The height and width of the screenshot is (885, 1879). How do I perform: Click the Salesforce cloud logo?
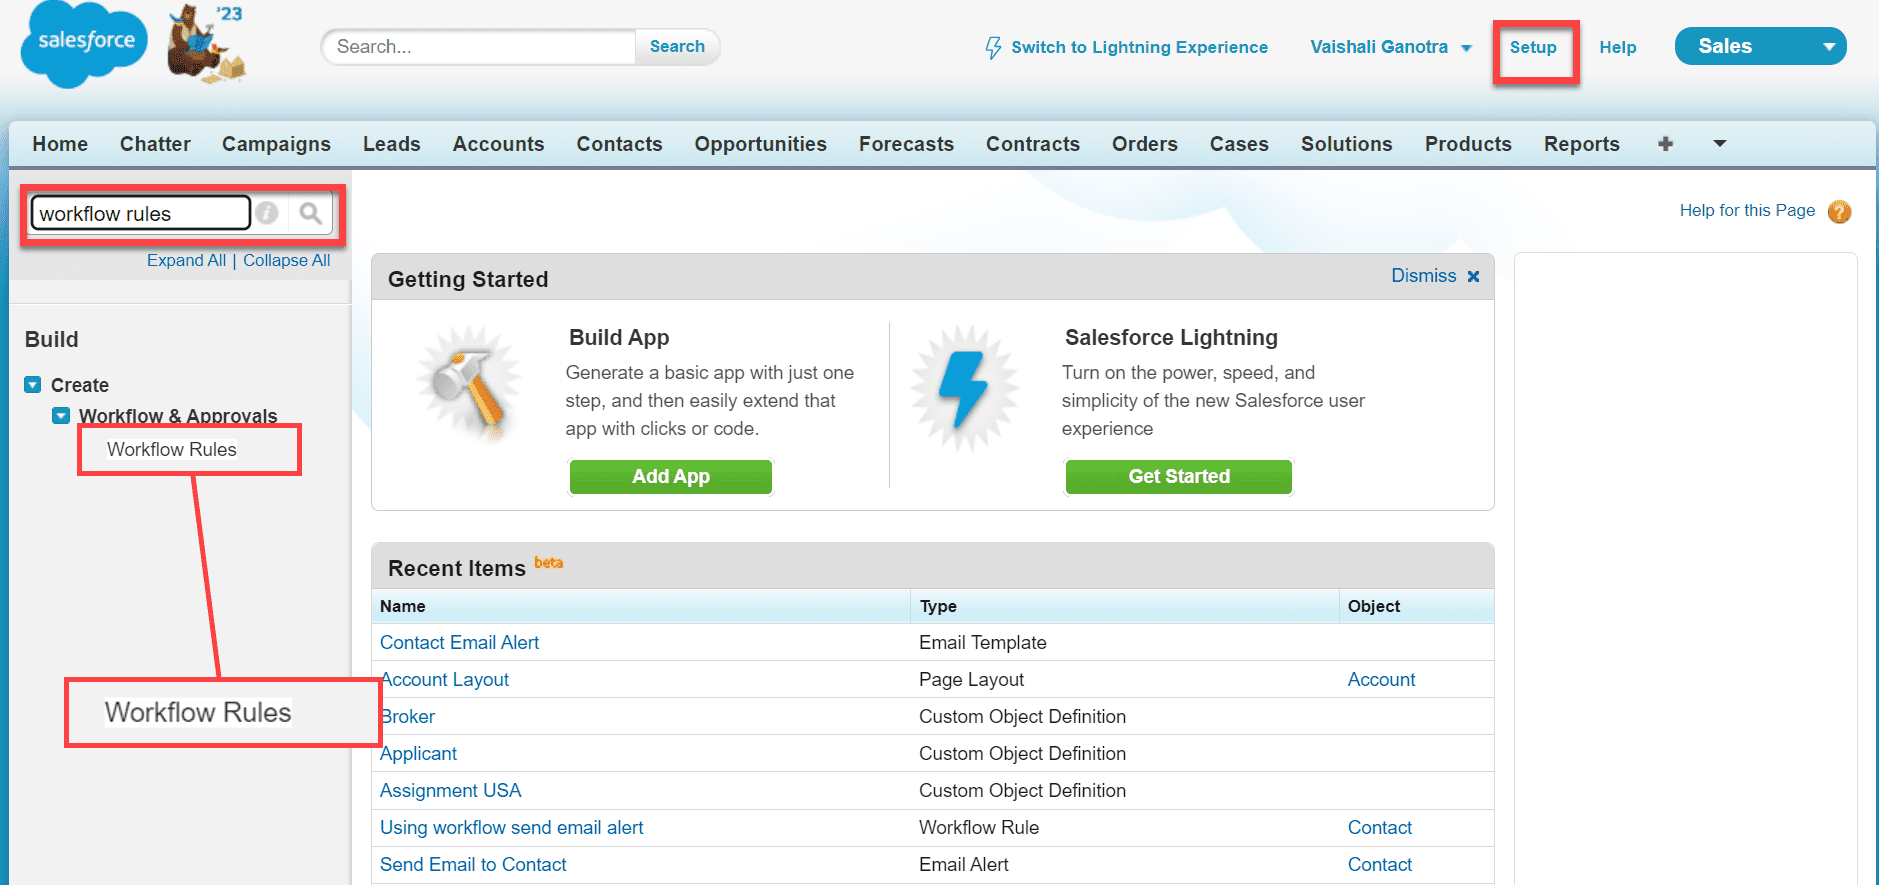[x=85, y=44]
